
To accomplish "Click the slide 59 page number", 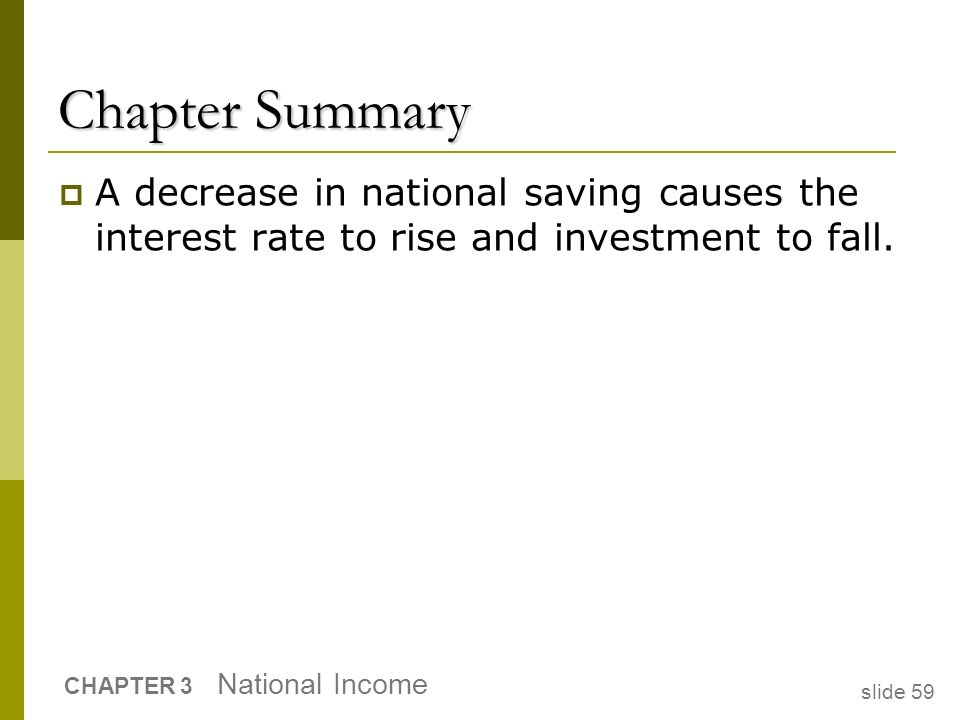I will 898,692.
